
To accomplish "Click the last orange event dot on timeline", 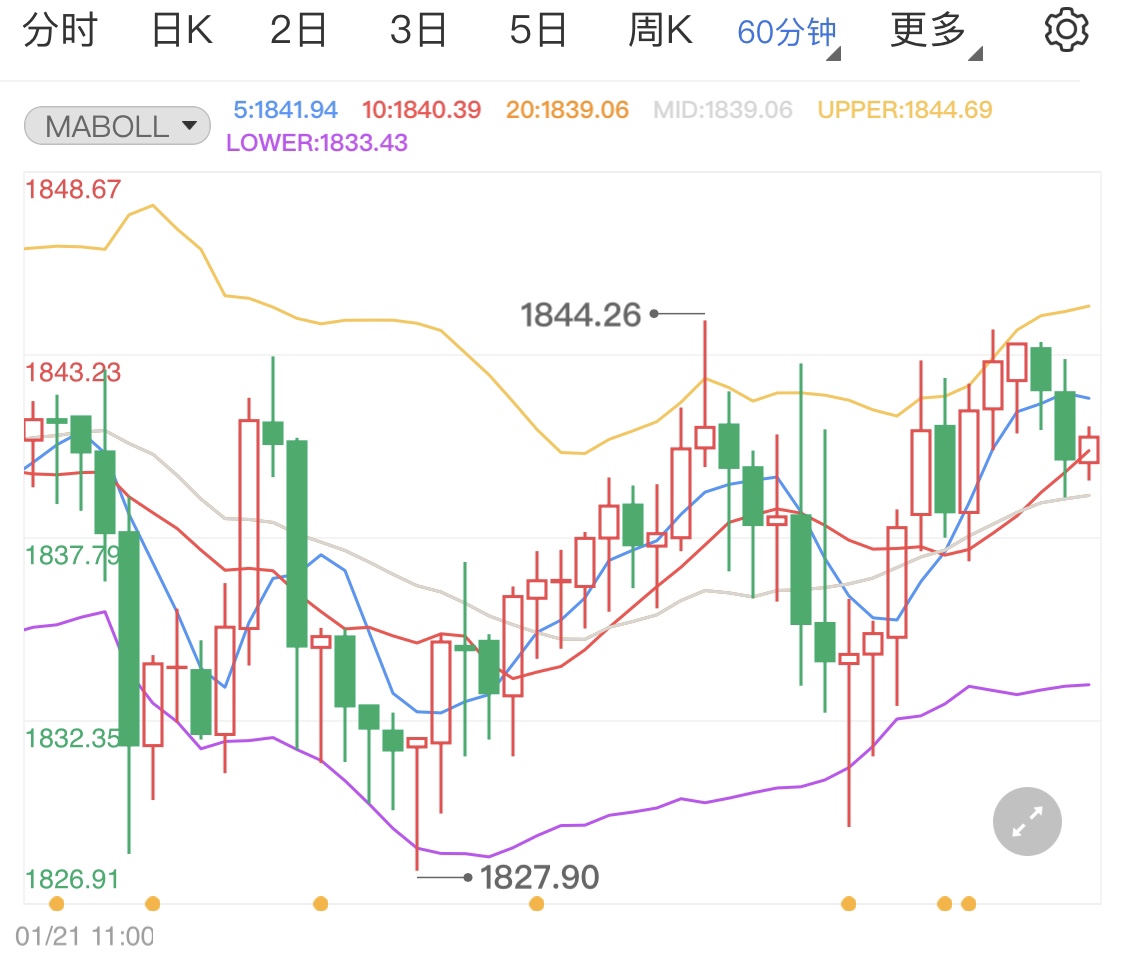I will (969, 903).
